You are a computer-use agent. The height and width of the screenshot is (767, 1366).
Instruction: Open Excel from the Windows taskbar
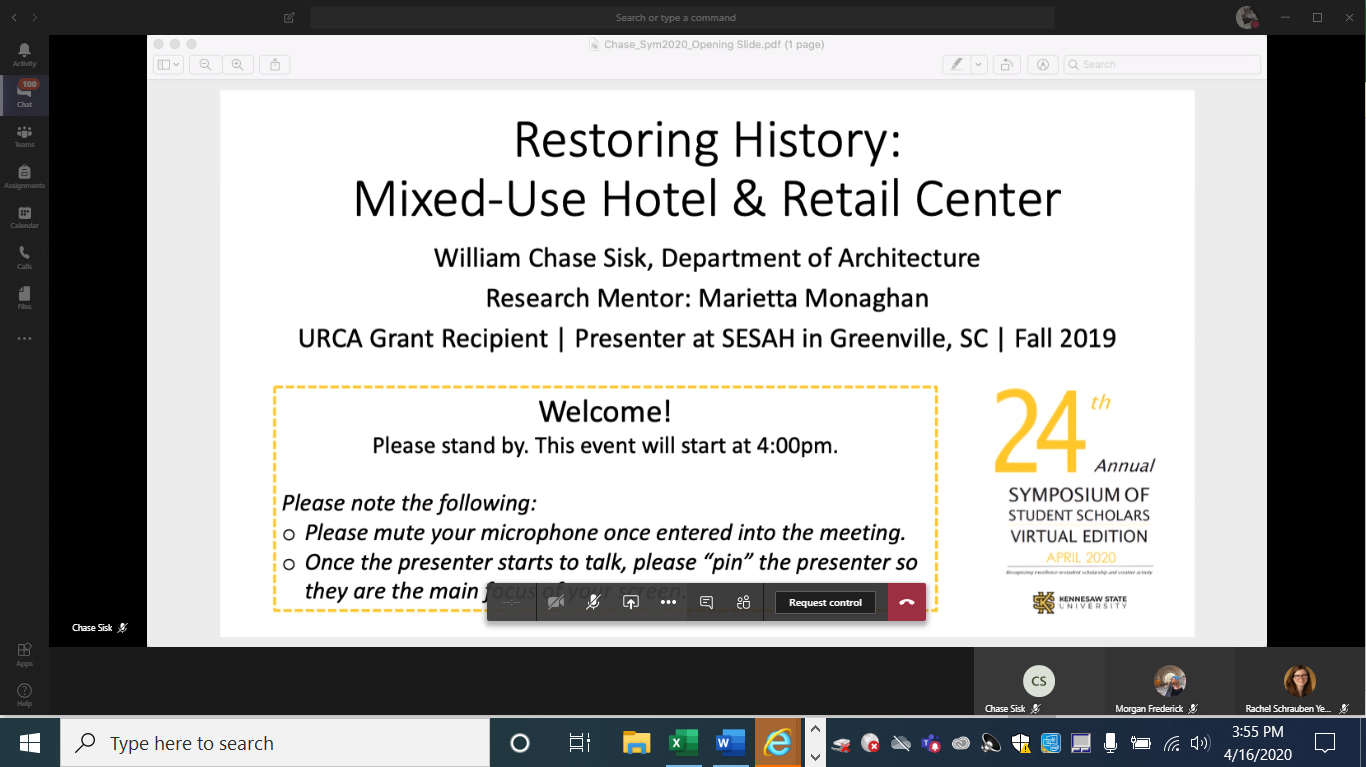coord(683,743)
